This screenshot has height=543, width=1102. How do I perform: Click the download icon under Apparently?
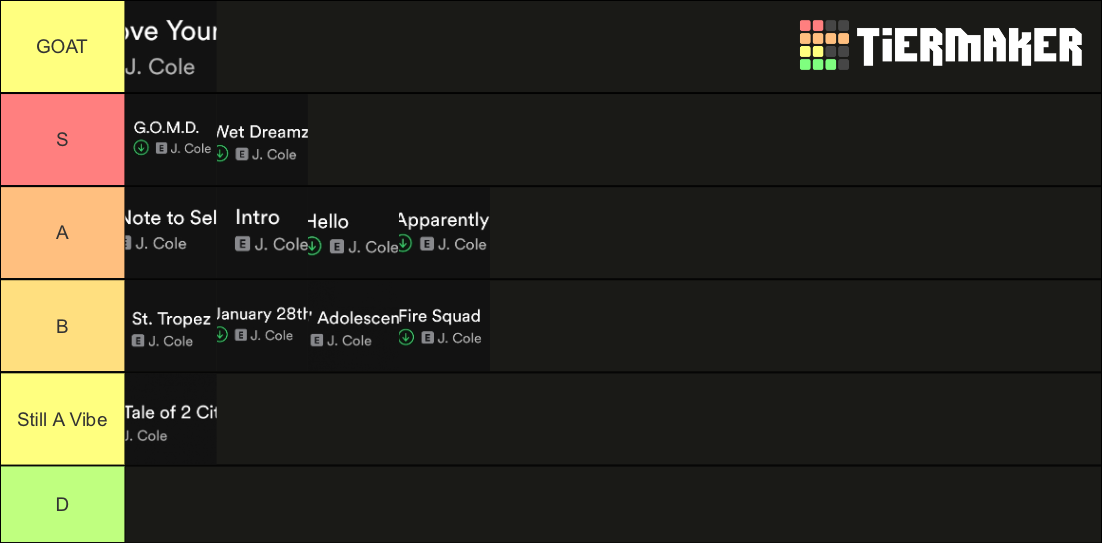[x=405, y=243]
